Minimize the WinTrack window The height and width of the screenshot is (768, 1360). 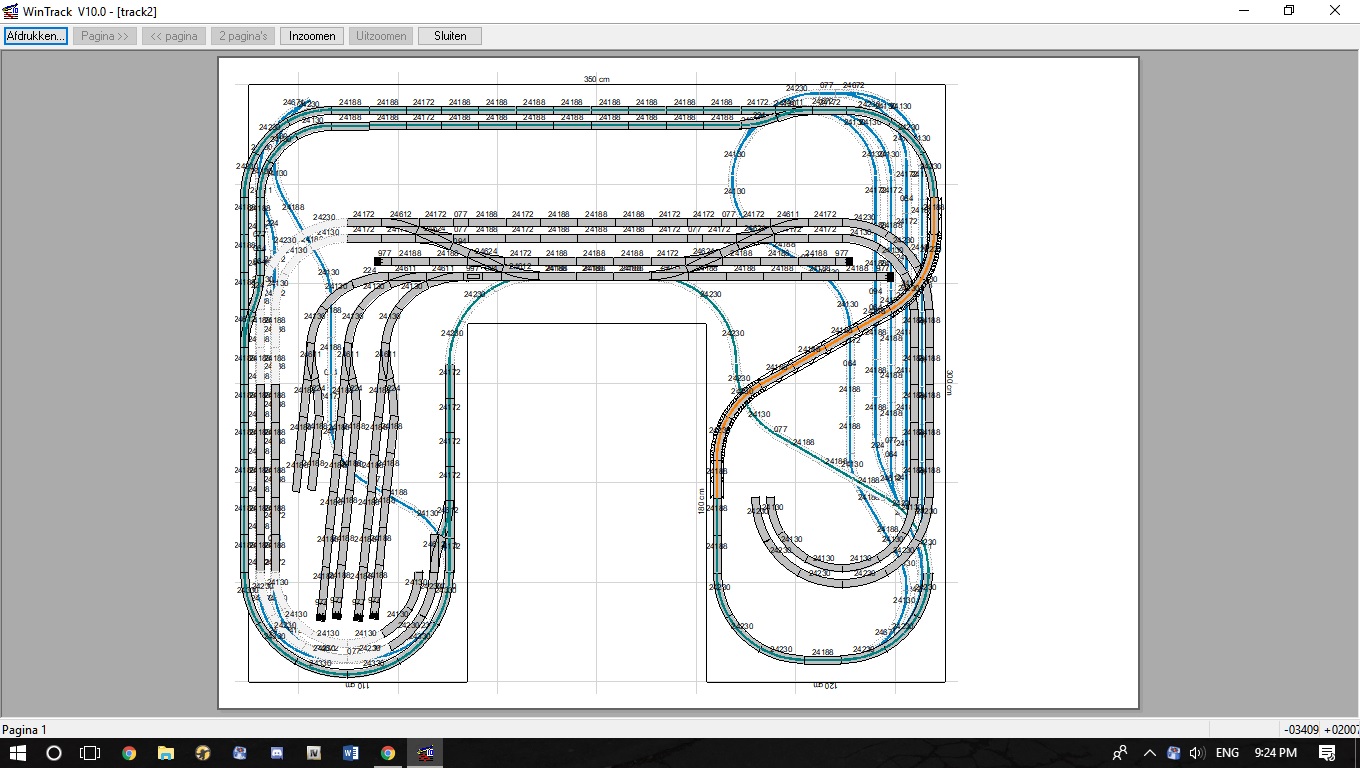coord(1244,11)
